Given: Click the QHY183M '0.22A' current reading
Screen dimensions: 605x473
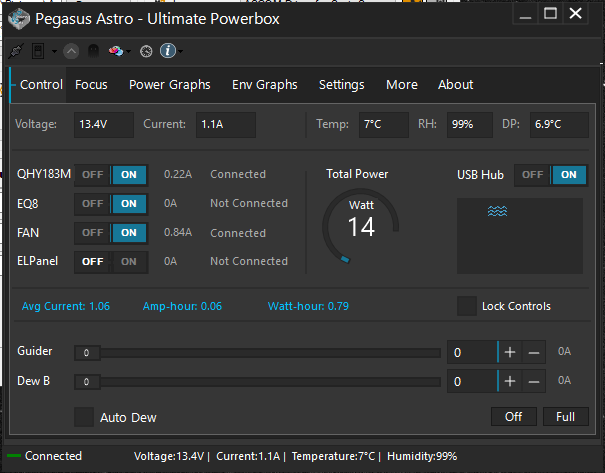Looking at the screenshot, I should [178, 174].
